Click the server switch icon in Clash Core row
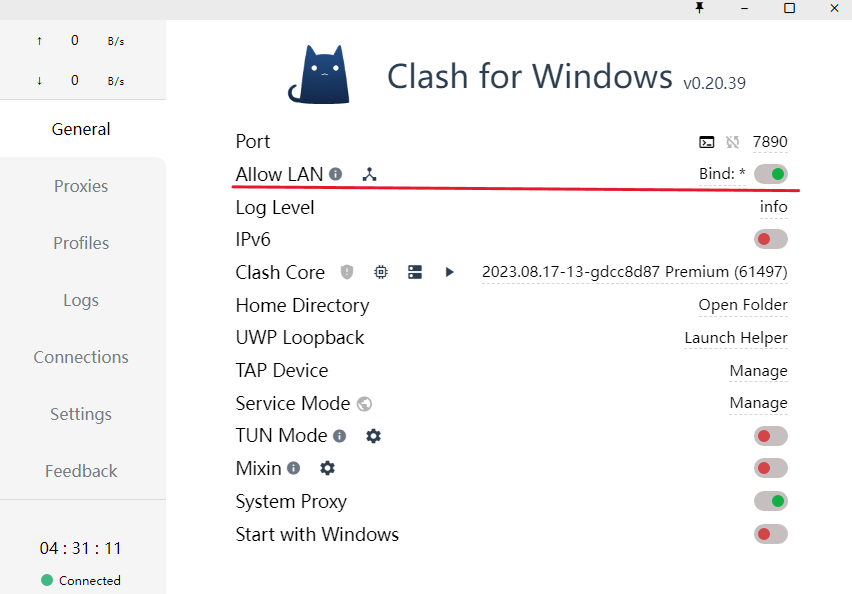The width and height of the screenshot is (852, 594). (x=414, y=272)
